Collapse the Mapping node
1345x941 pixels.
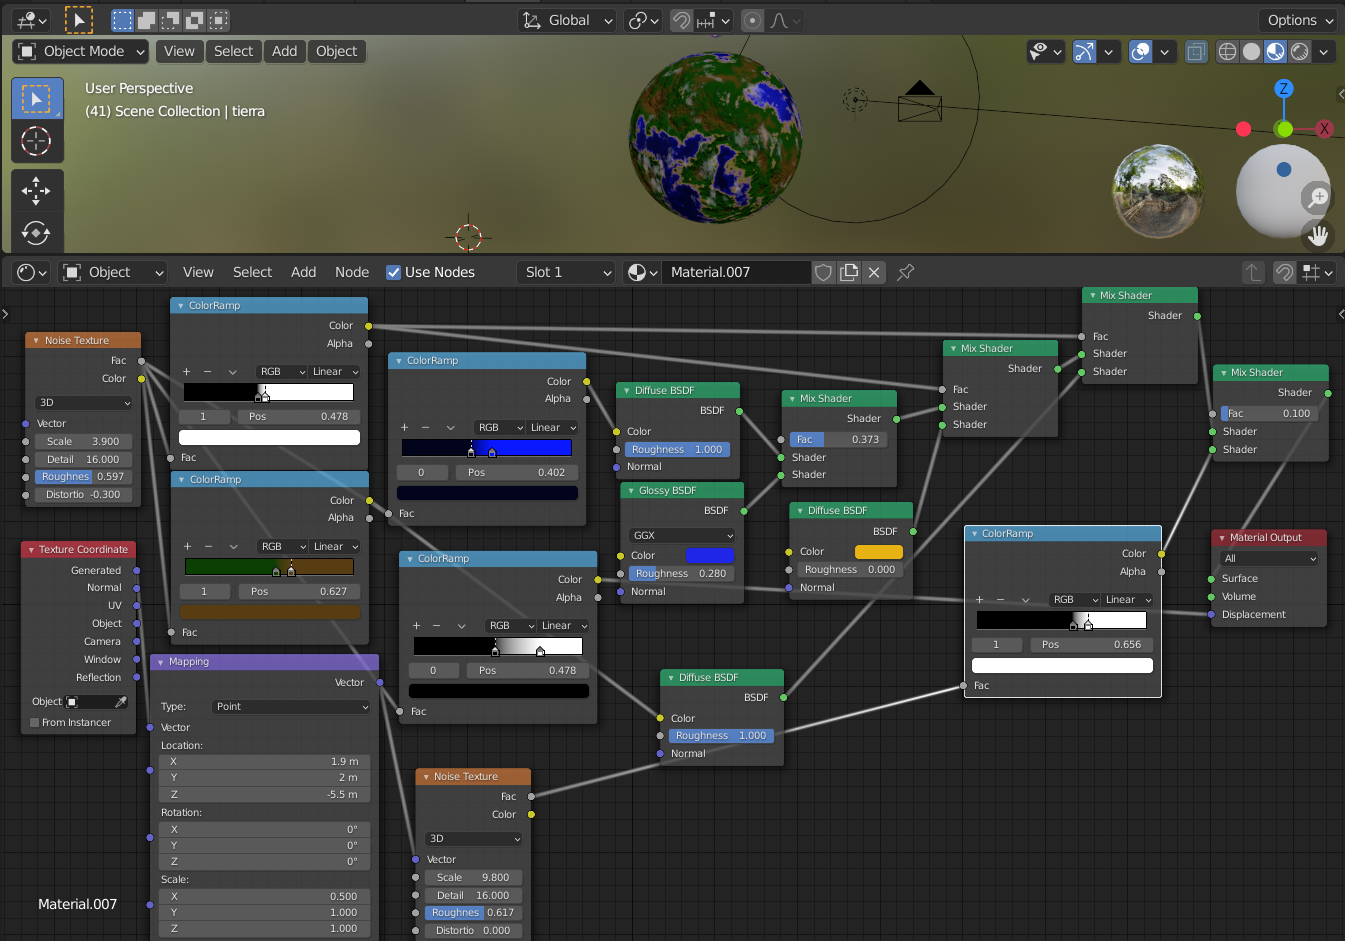coord(160,662)
